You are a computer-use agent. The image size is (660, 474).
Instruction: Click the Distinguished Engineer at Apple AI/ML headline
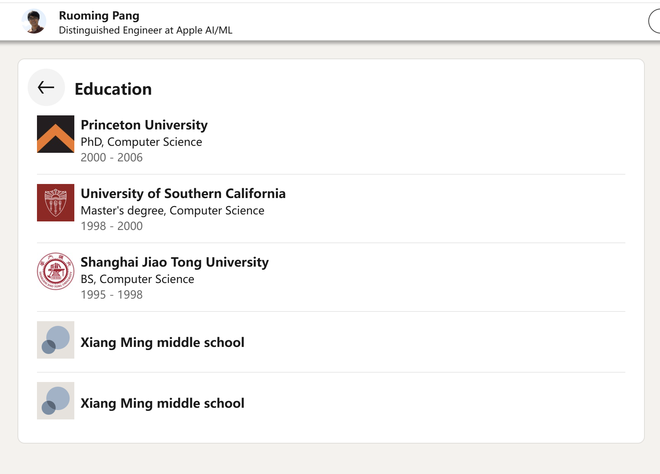pyautogui.click(x=145, y=31)
